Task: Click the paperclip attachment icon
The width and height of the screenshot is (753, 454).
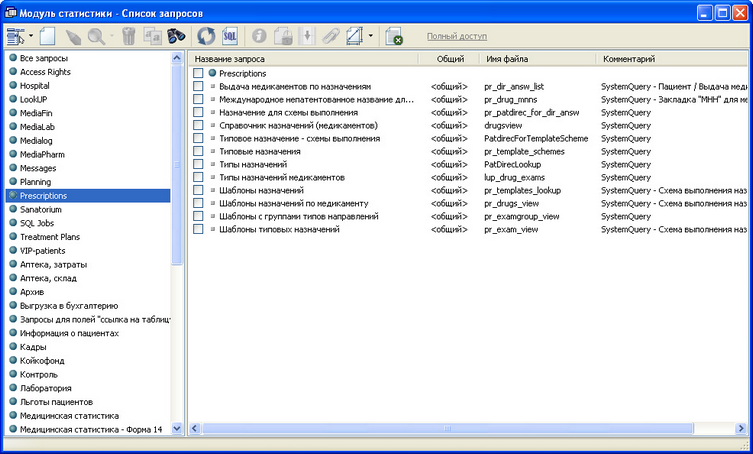Action: point(331,36)
